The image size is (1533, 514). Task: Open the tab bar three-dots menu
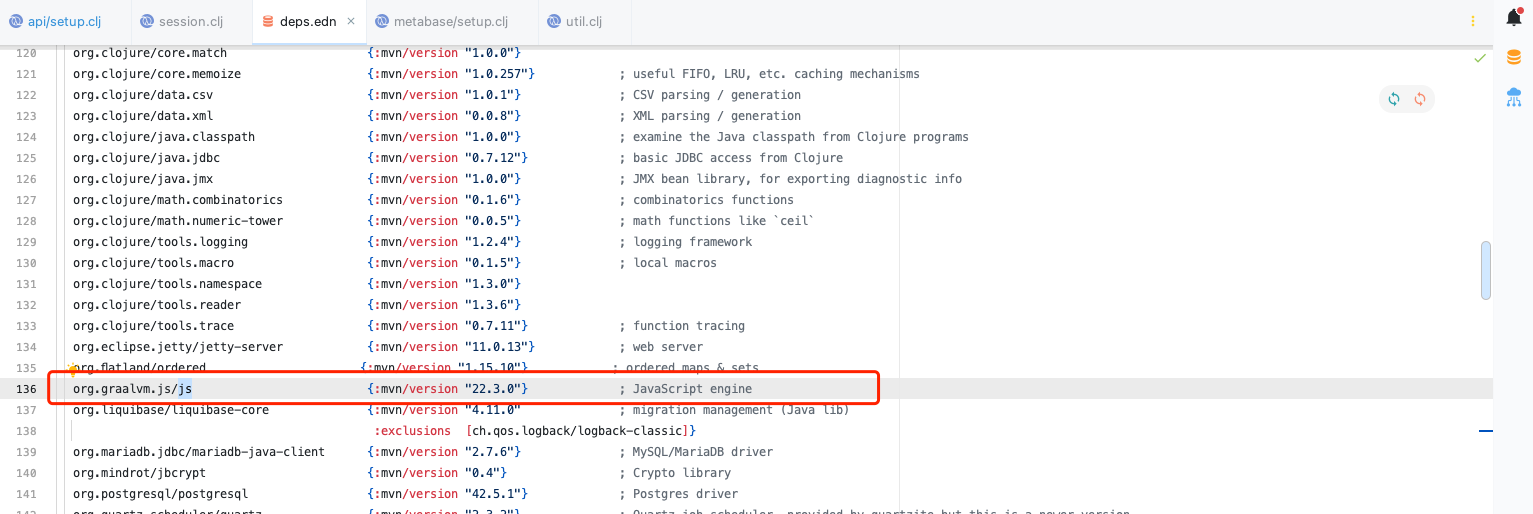point(1472,21)
